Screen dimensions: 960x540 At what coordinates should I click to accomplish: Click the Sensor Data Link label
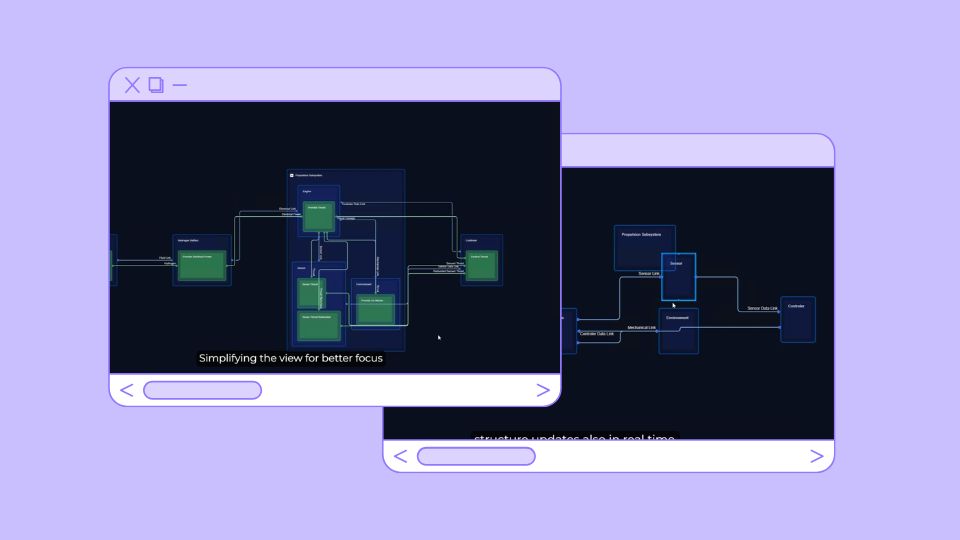click(x=762, y=308)
